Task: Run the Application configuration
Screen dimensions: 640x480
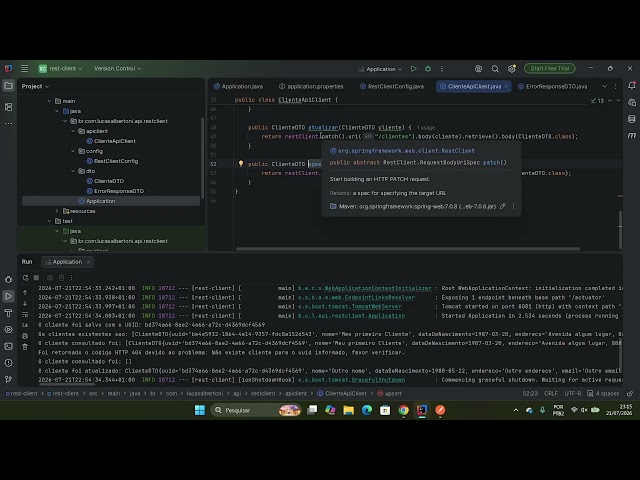Action: point(413,69)
